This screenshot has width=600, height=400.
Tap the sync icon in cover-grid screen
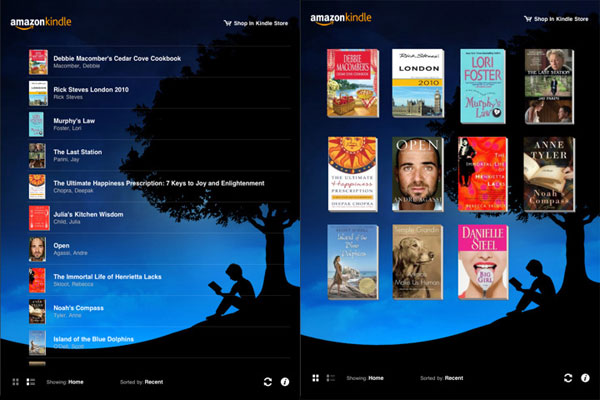pyautogui.click(x=567, y=378)
